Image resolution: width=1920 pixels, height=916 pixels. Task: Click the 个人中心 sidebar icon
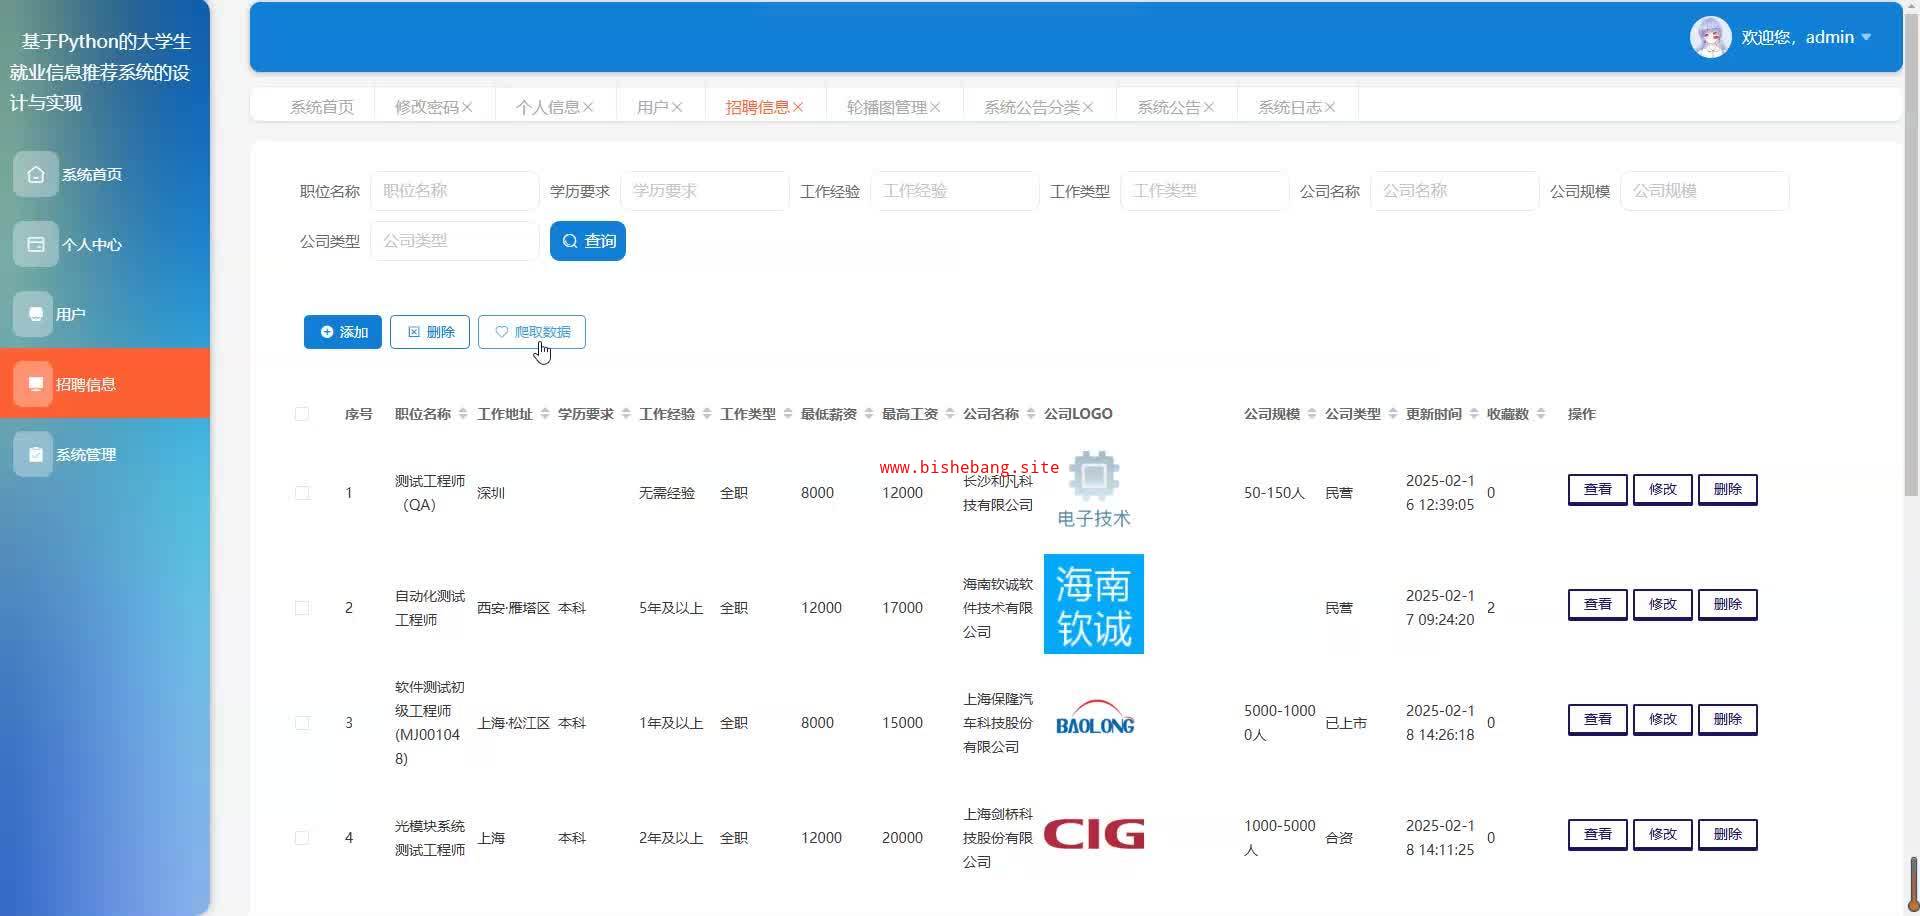36,244
